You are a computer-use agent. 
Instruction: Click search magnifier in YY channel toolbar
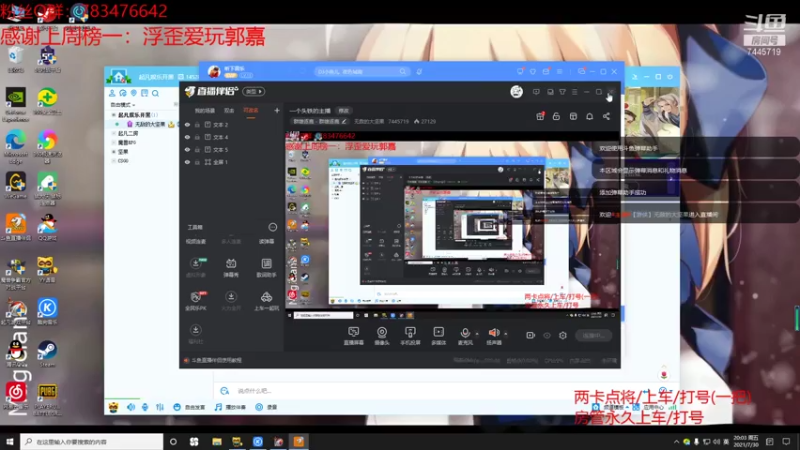pos(155,93)
